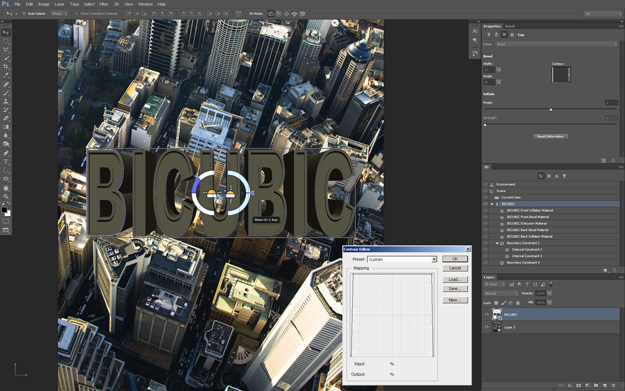Choose the Hand tool
The image size is (625, 391).
click(x=6, y=188)
